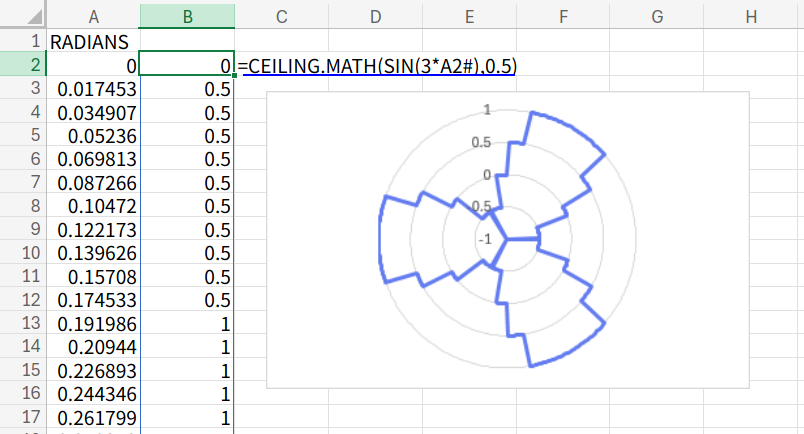Select column B header
This screenshot has height=434, width=804.
pyautogui.click(x=187, y=16)
